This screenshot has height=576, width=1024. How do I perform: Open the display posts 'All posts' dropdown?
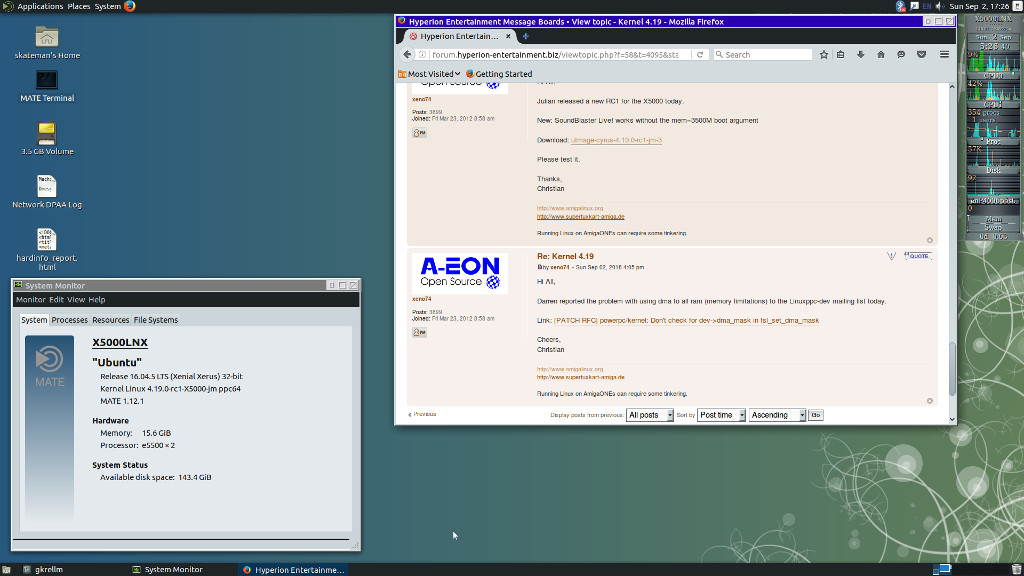tap(650, 415)
